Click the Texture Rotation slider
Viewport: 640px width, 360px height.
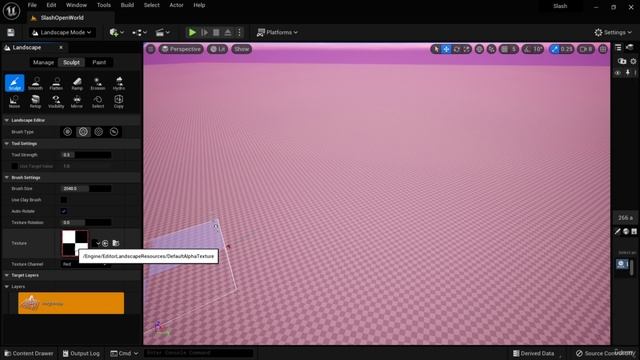click(x=86, y=222)
